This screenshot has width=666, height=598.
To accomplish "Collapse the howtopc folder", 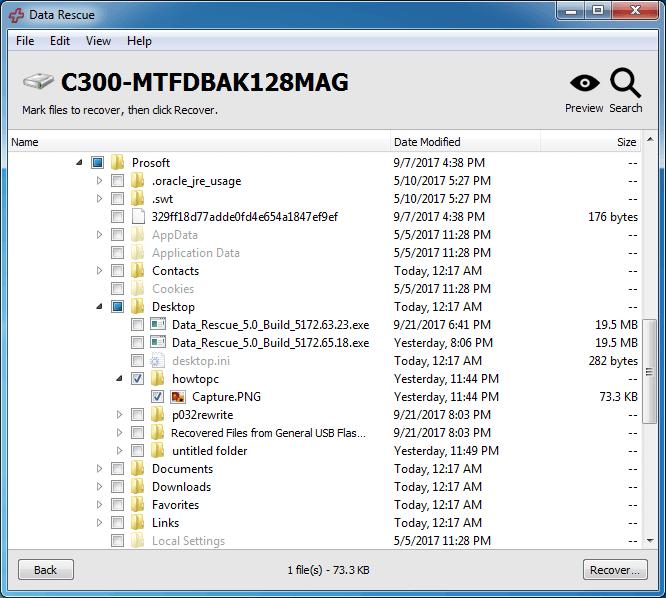I will [x=120, y=378].
